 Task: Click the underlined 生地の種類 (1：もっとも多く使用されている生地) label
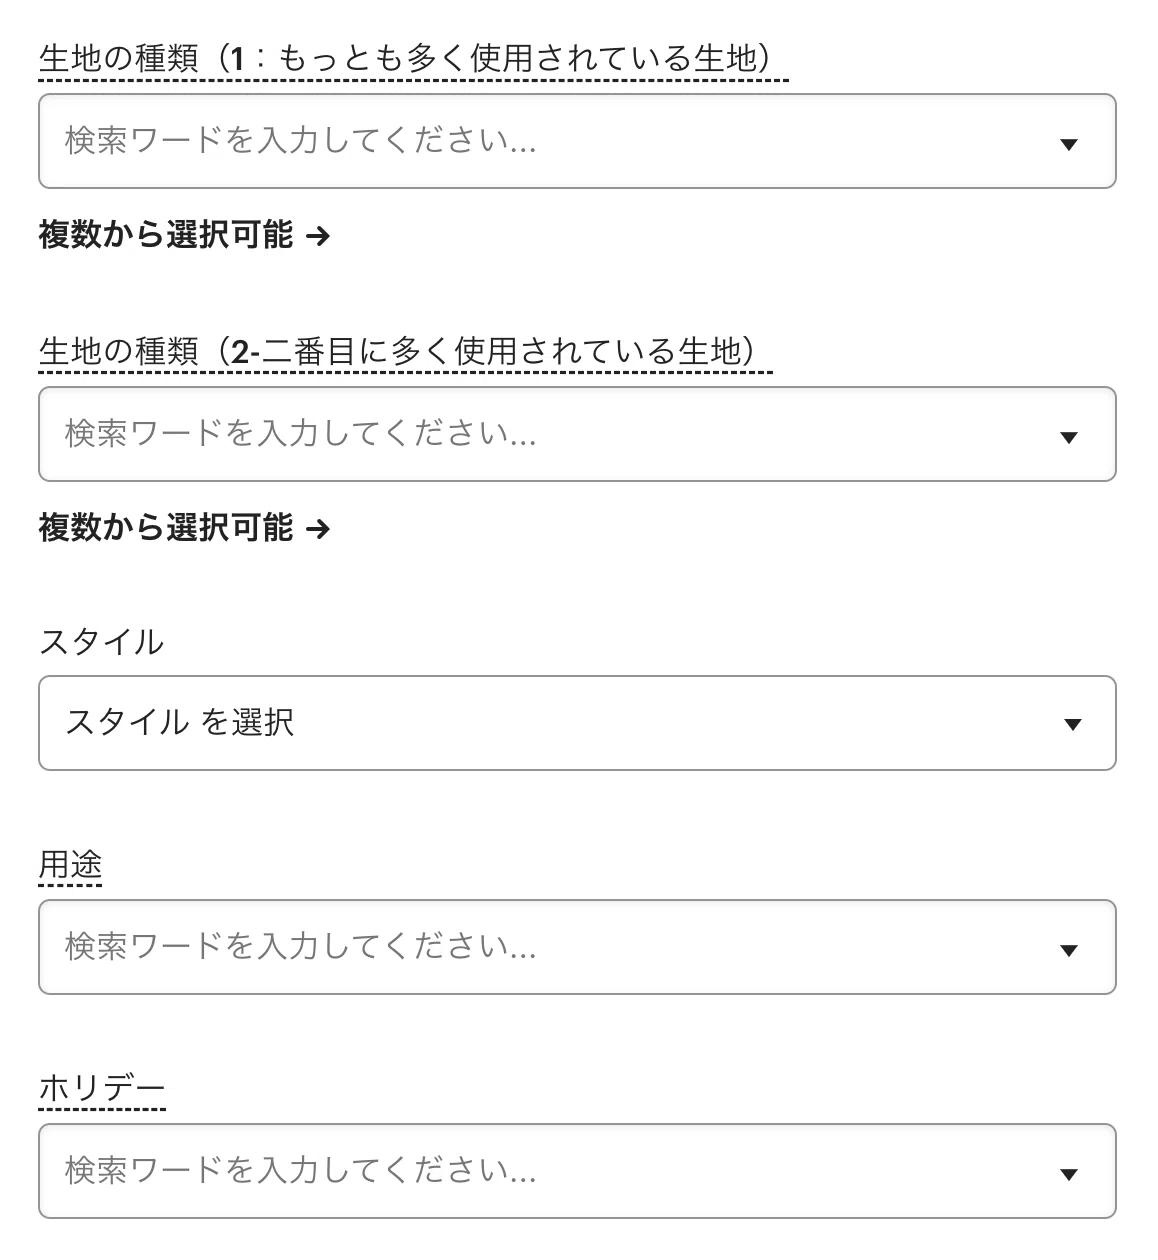[x=413, y=60]
